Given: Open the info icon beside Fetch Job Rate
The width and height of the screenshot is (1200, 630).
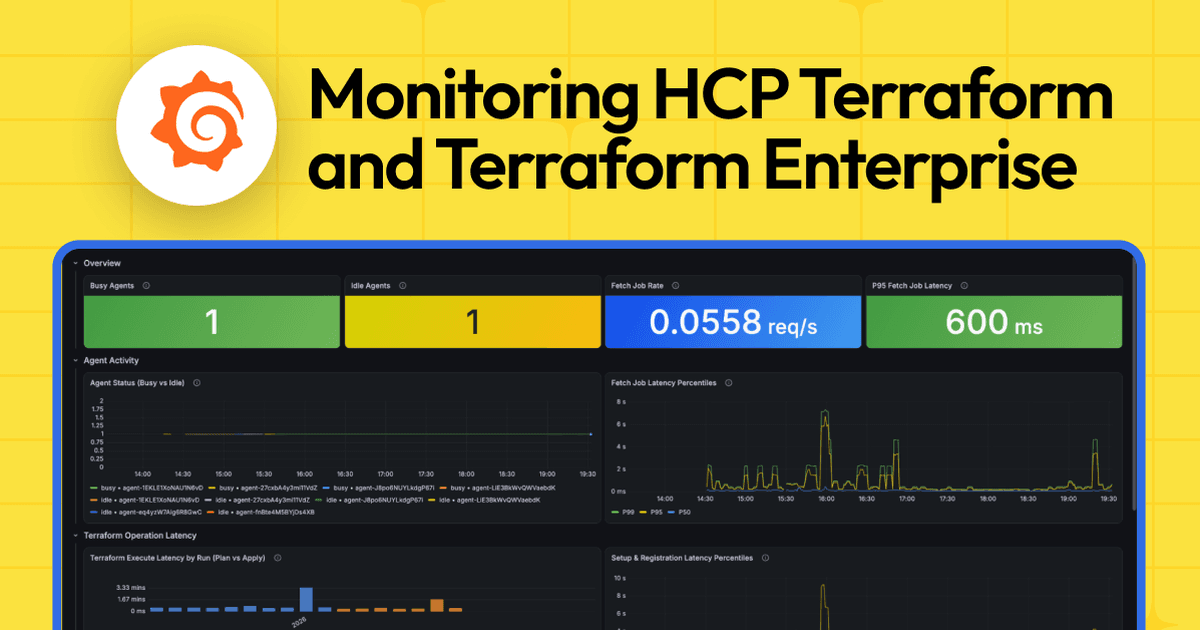Looking at the screenshot, I should [x=674, y=285].
